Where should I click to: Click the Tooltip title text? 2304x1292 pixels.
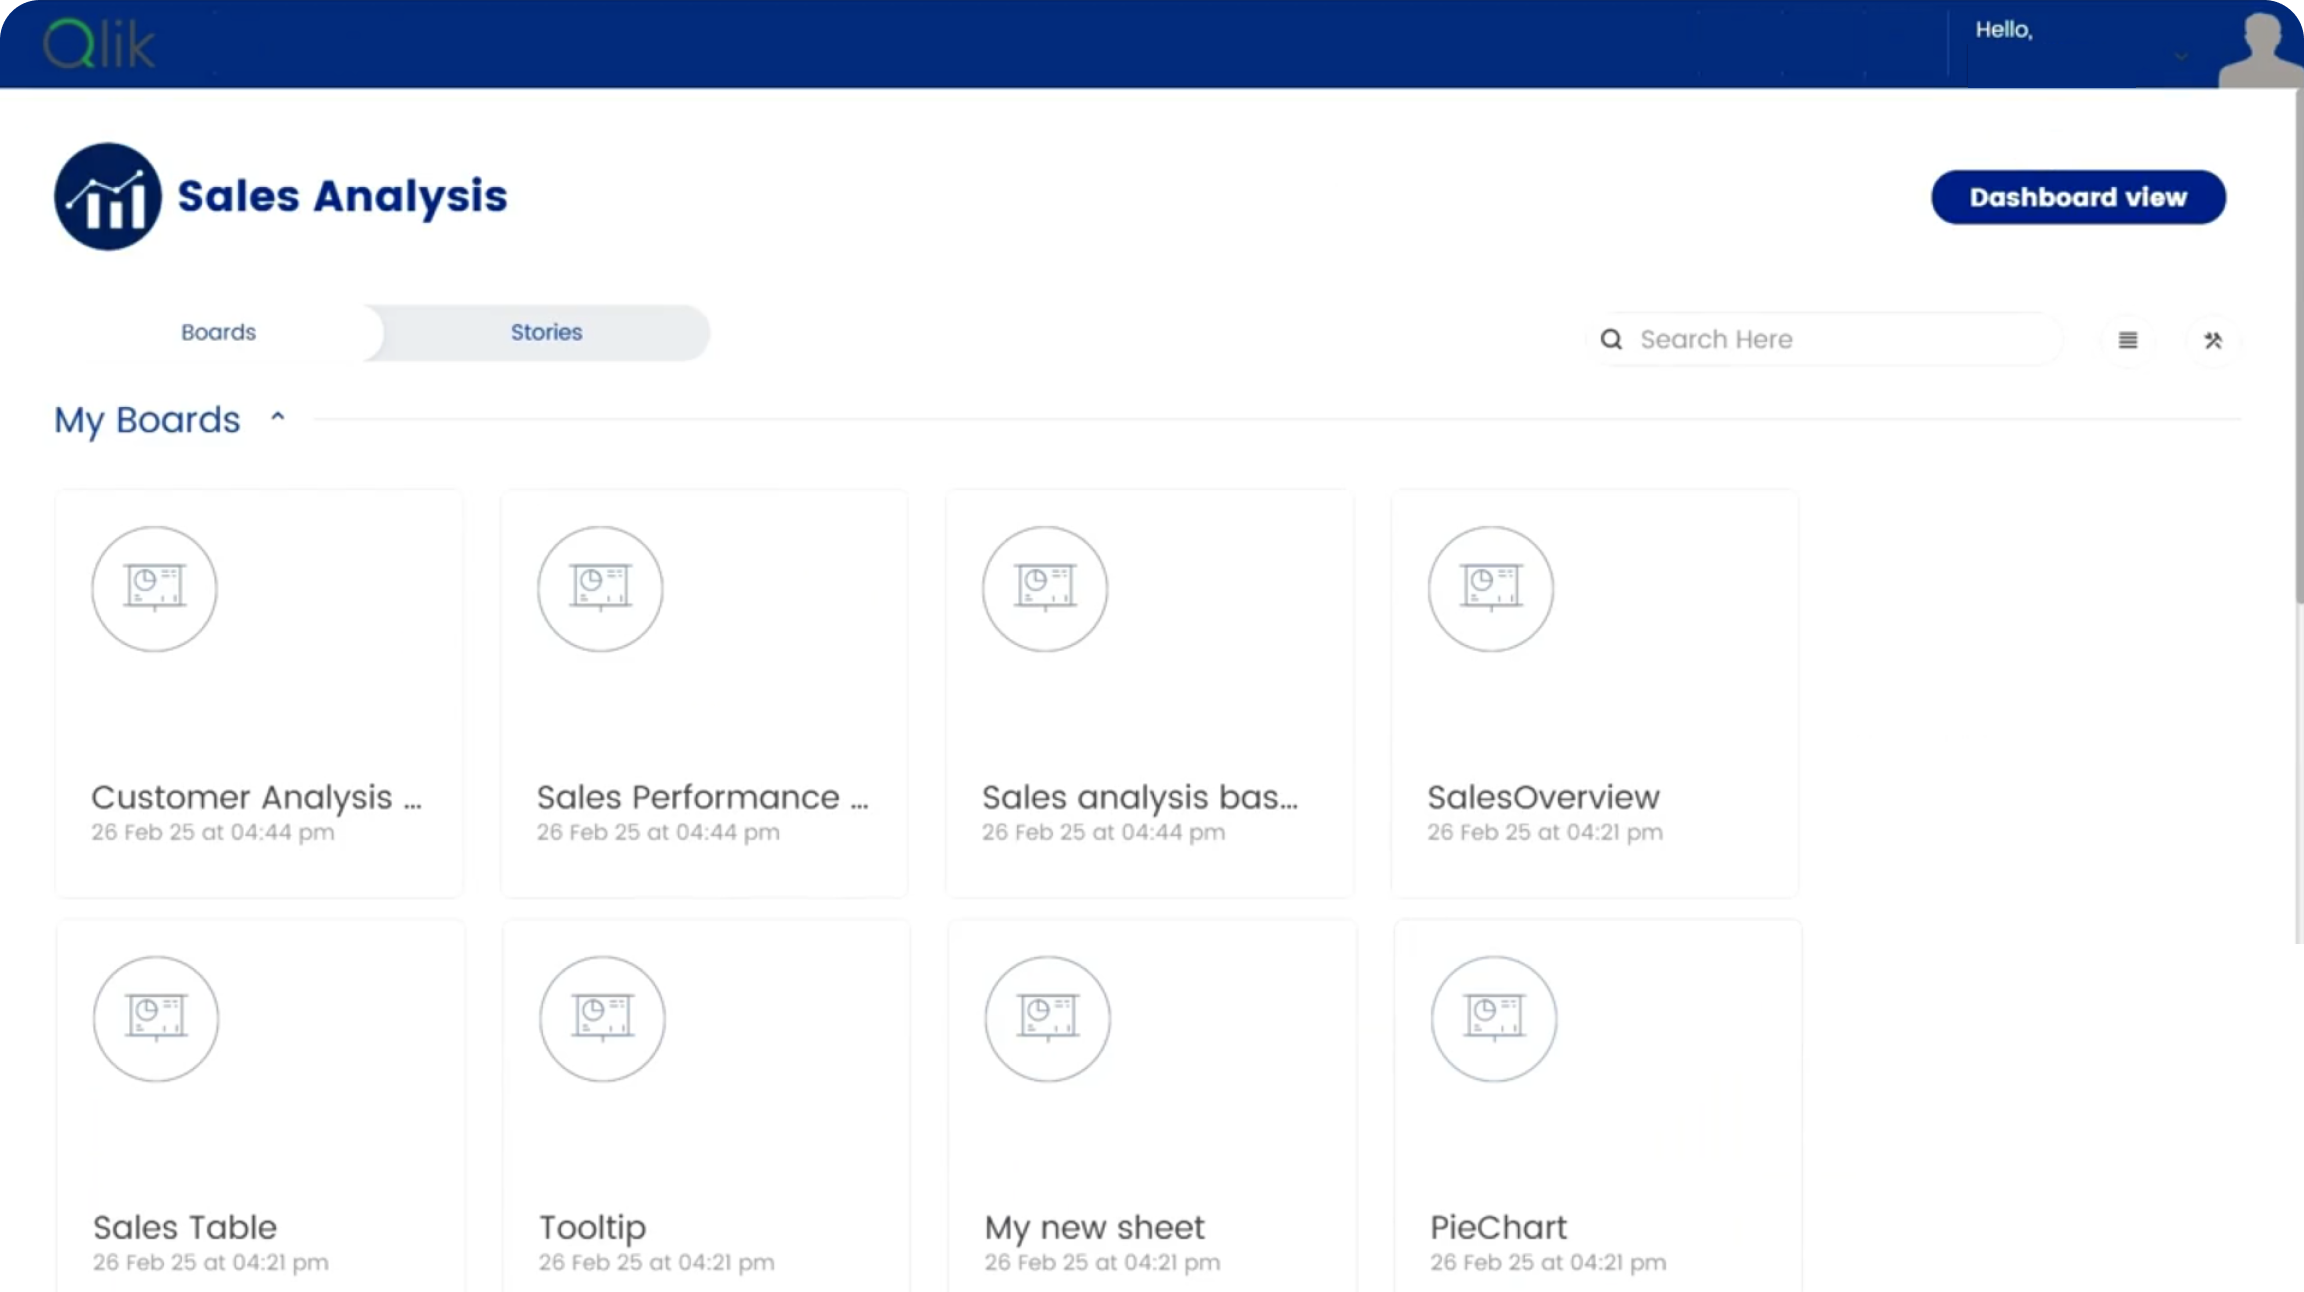592,1228
